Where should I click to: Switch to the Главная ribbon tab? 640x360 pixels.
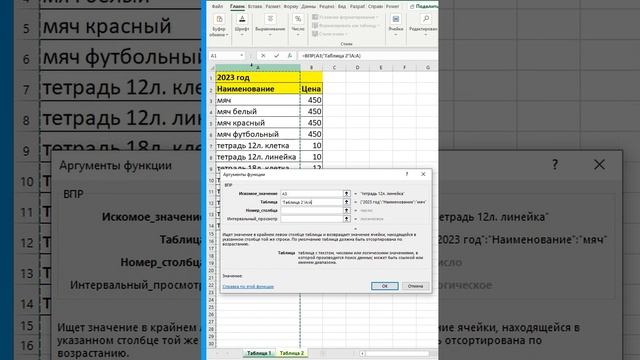coord(237,7)
